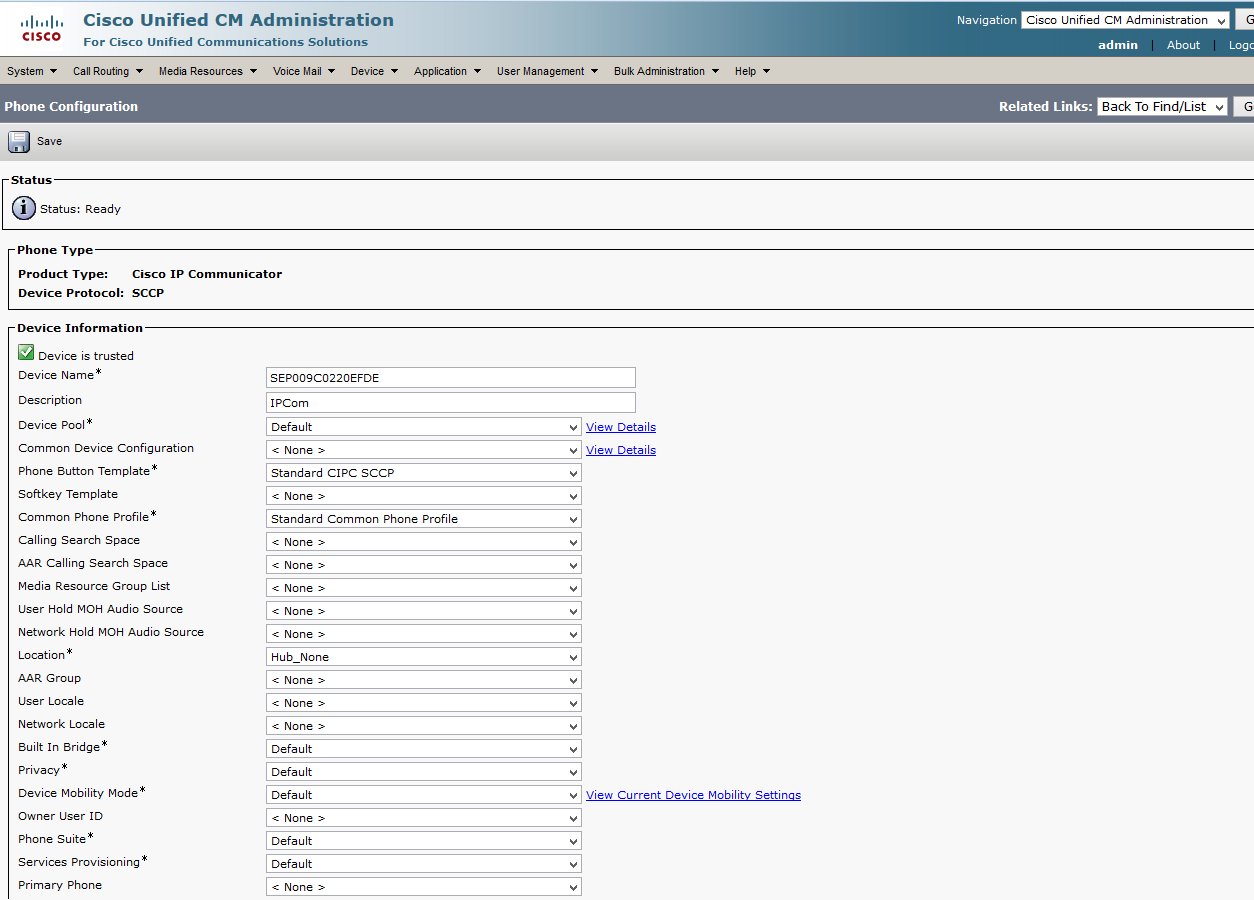
Task: Open the Call Routing menu
Action: (108, 71)
